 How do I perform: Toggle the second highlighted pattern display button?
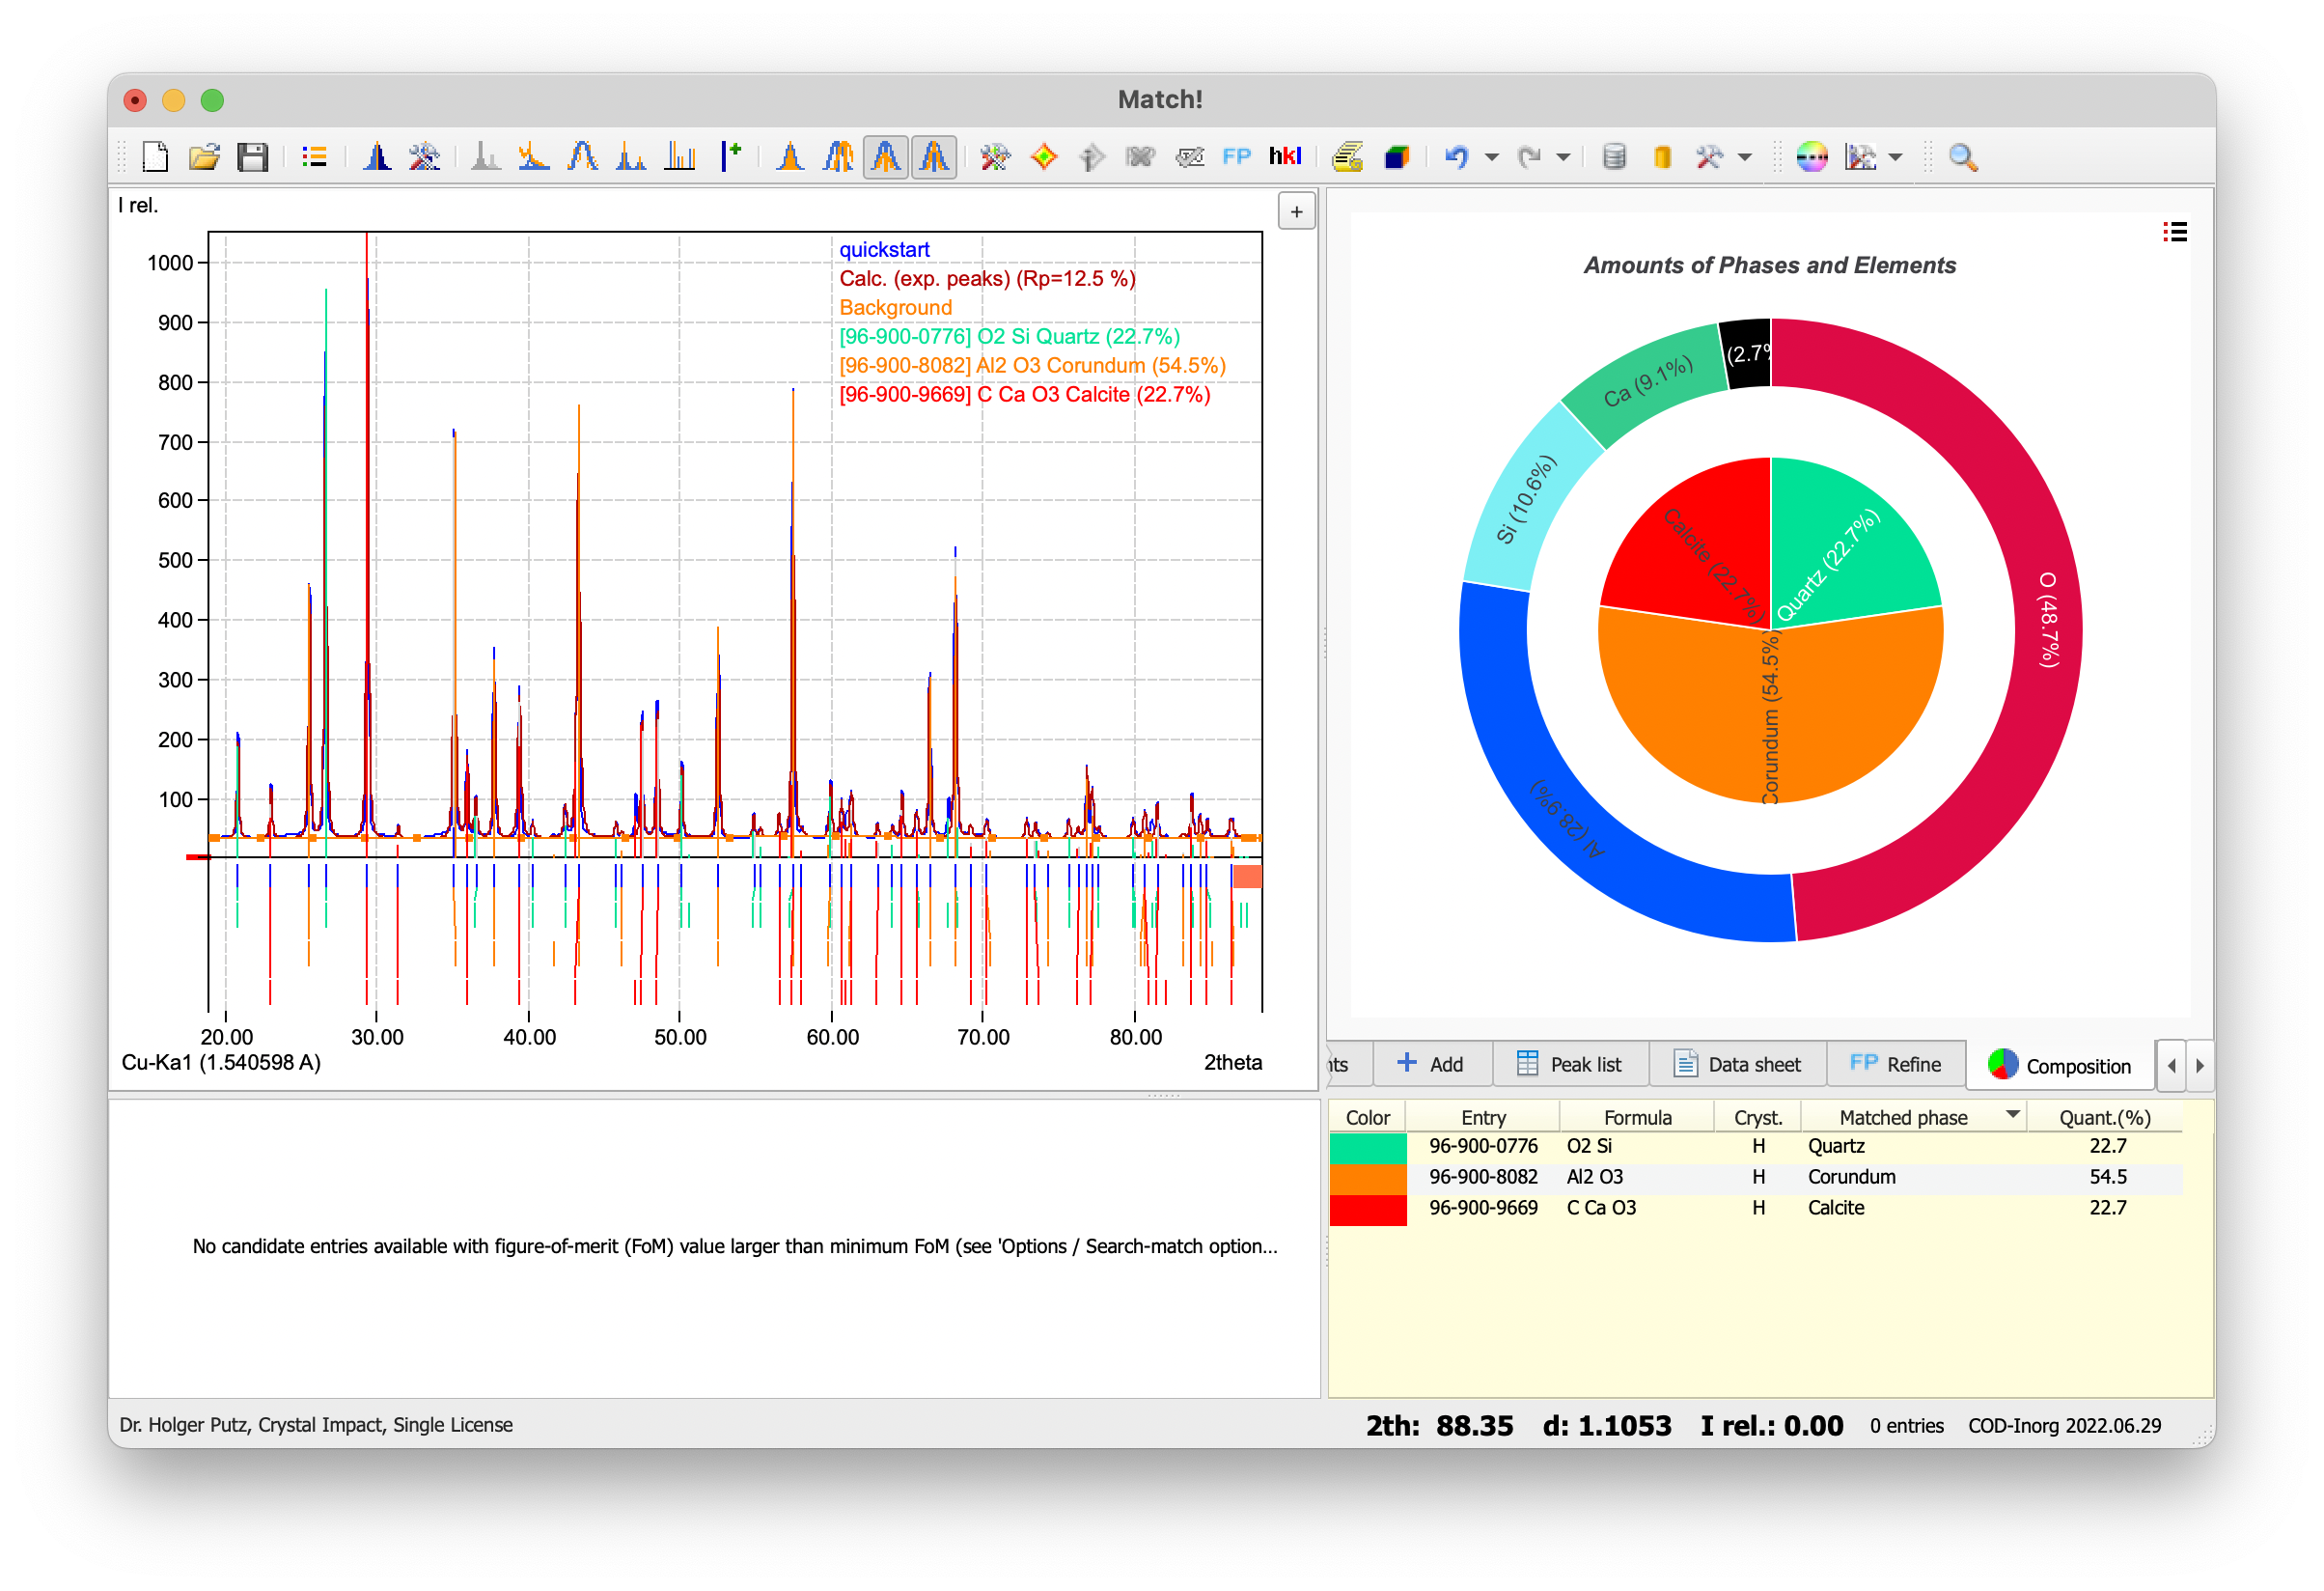pos(933,156)
